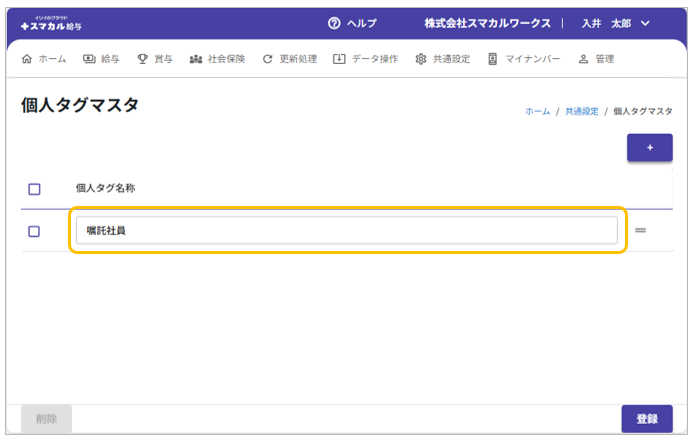
Task: Click the 更新処理 refresh icon
Action: pos(267,59)
